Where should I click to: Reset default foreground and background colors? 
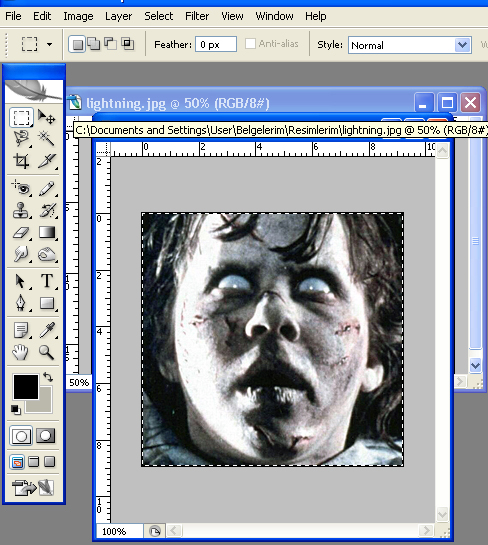point(15,410)
